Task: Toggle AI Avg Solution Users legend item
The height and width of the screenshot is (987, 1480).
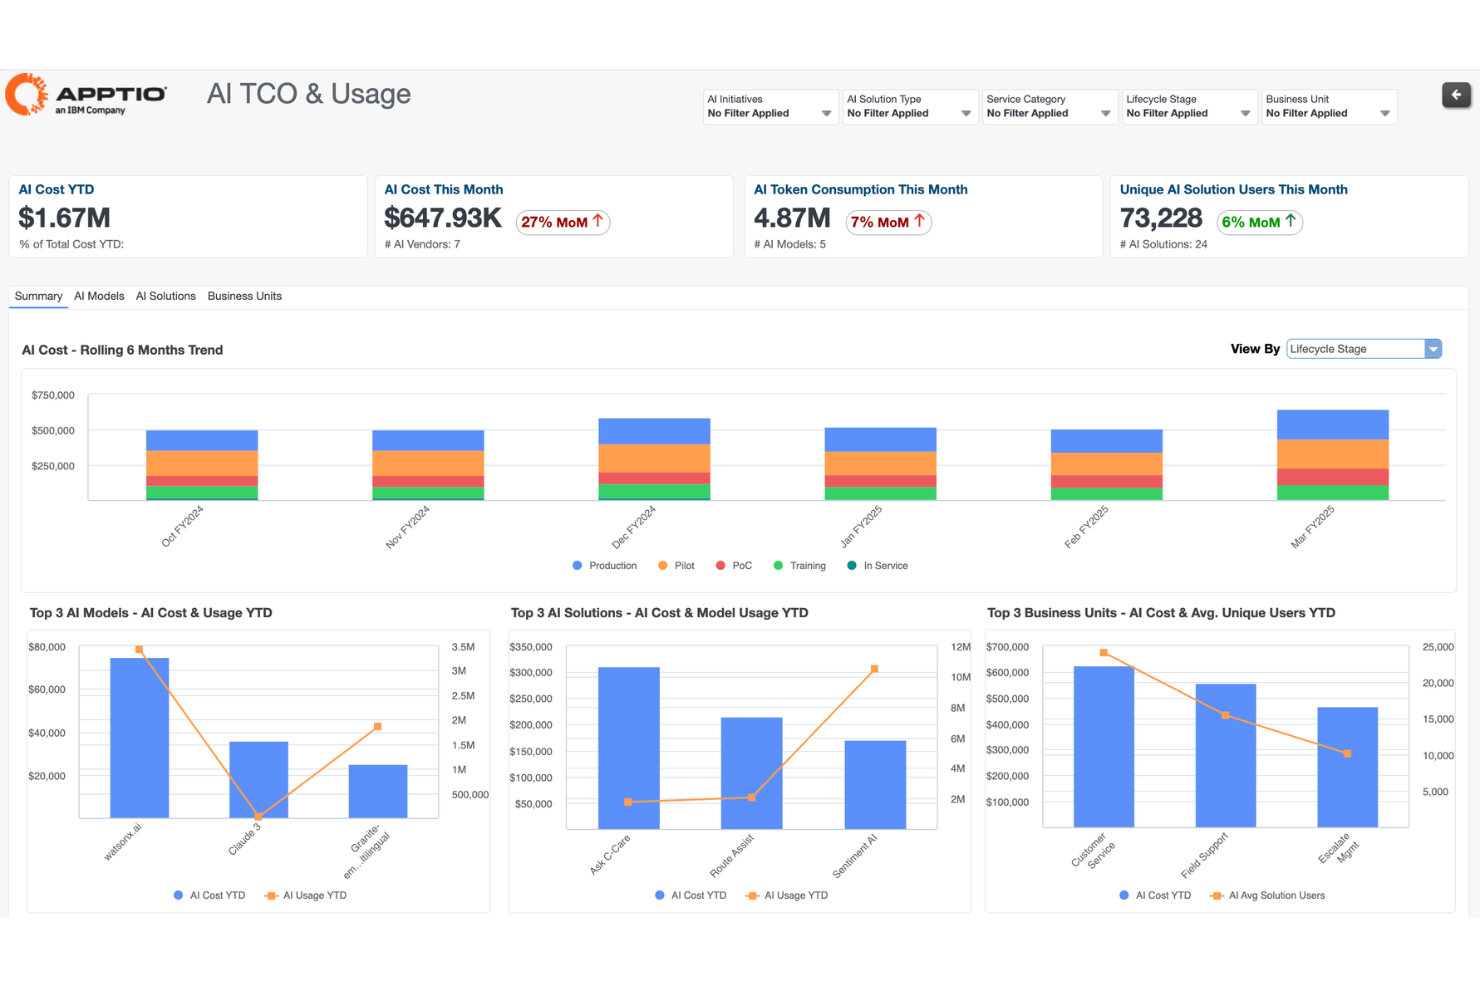Action: pos(1267,895)
